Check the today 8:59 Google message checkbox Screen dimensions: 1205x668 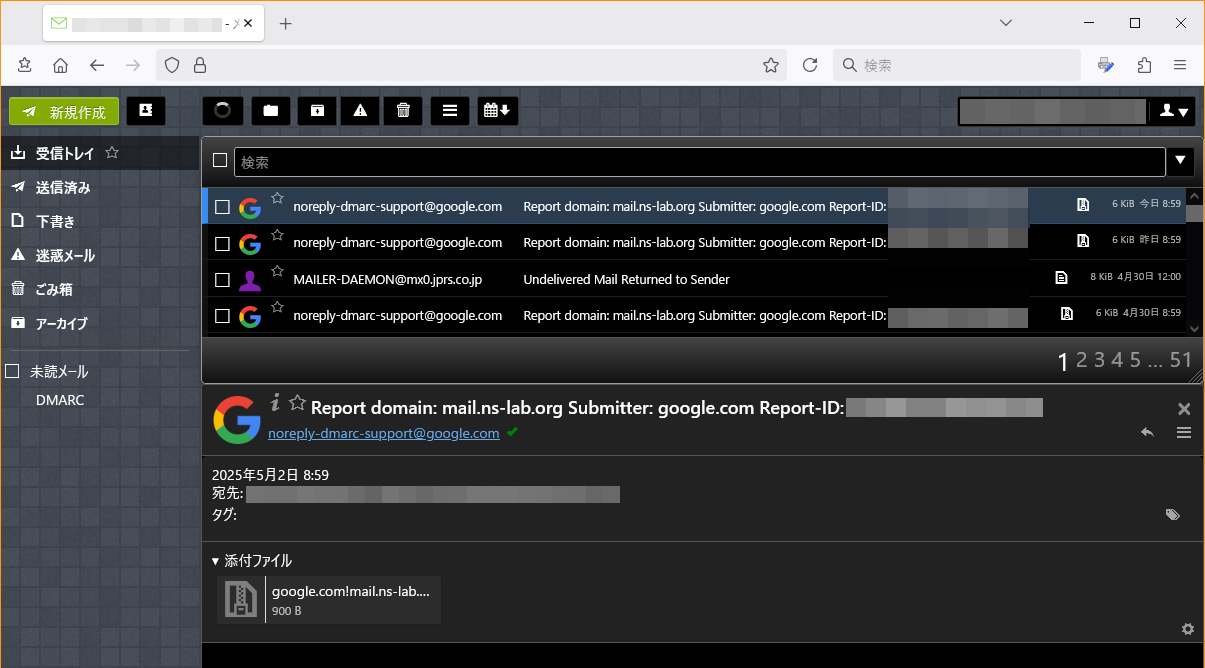tap(222, 207)
